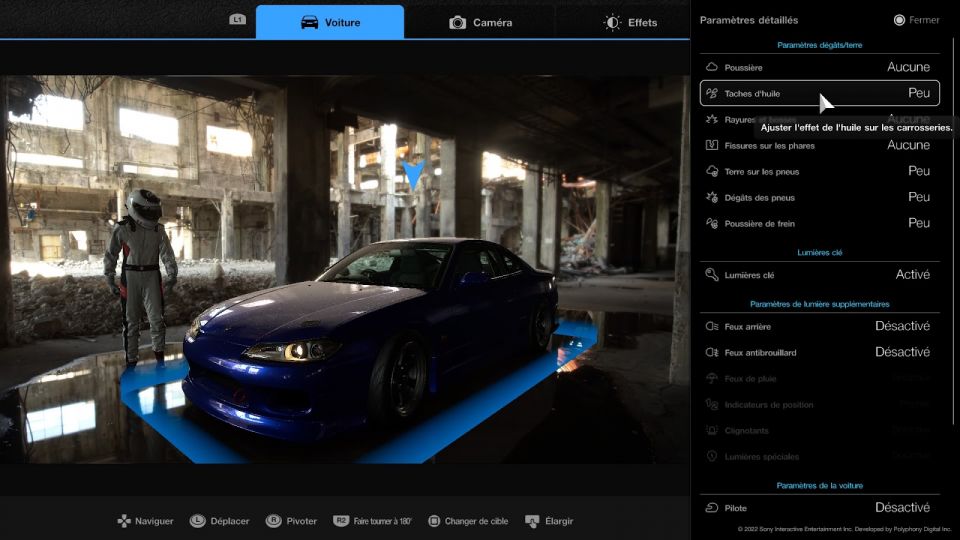The height and width of the screenshot is (540, 960).
Task: Click the Poussière de frein icon
Action: [711, 223]
